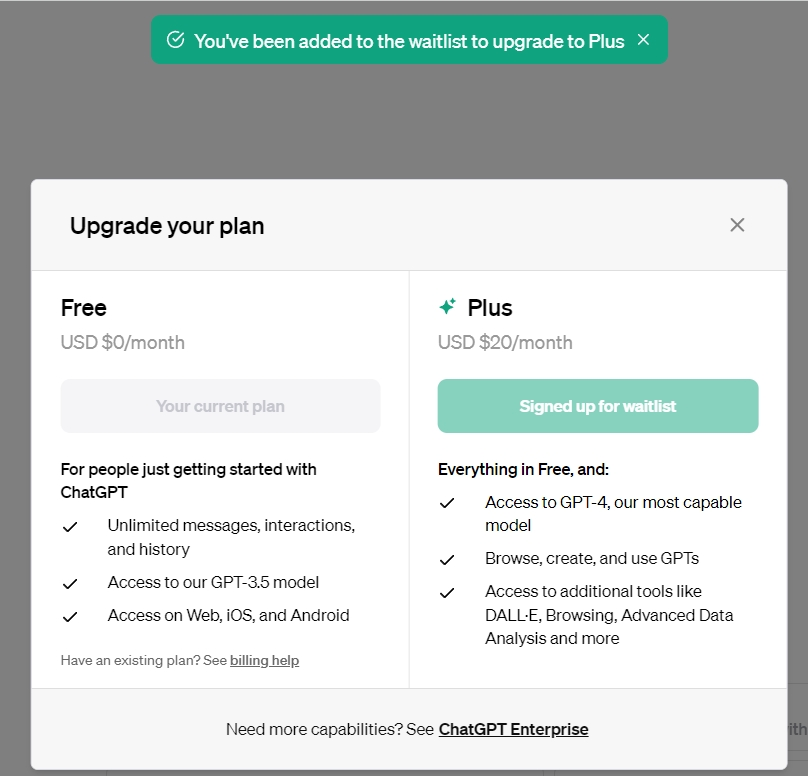The width and height of the screenshot is (808, 776).
Task: Open the billing help link
Action: (264, 660)
